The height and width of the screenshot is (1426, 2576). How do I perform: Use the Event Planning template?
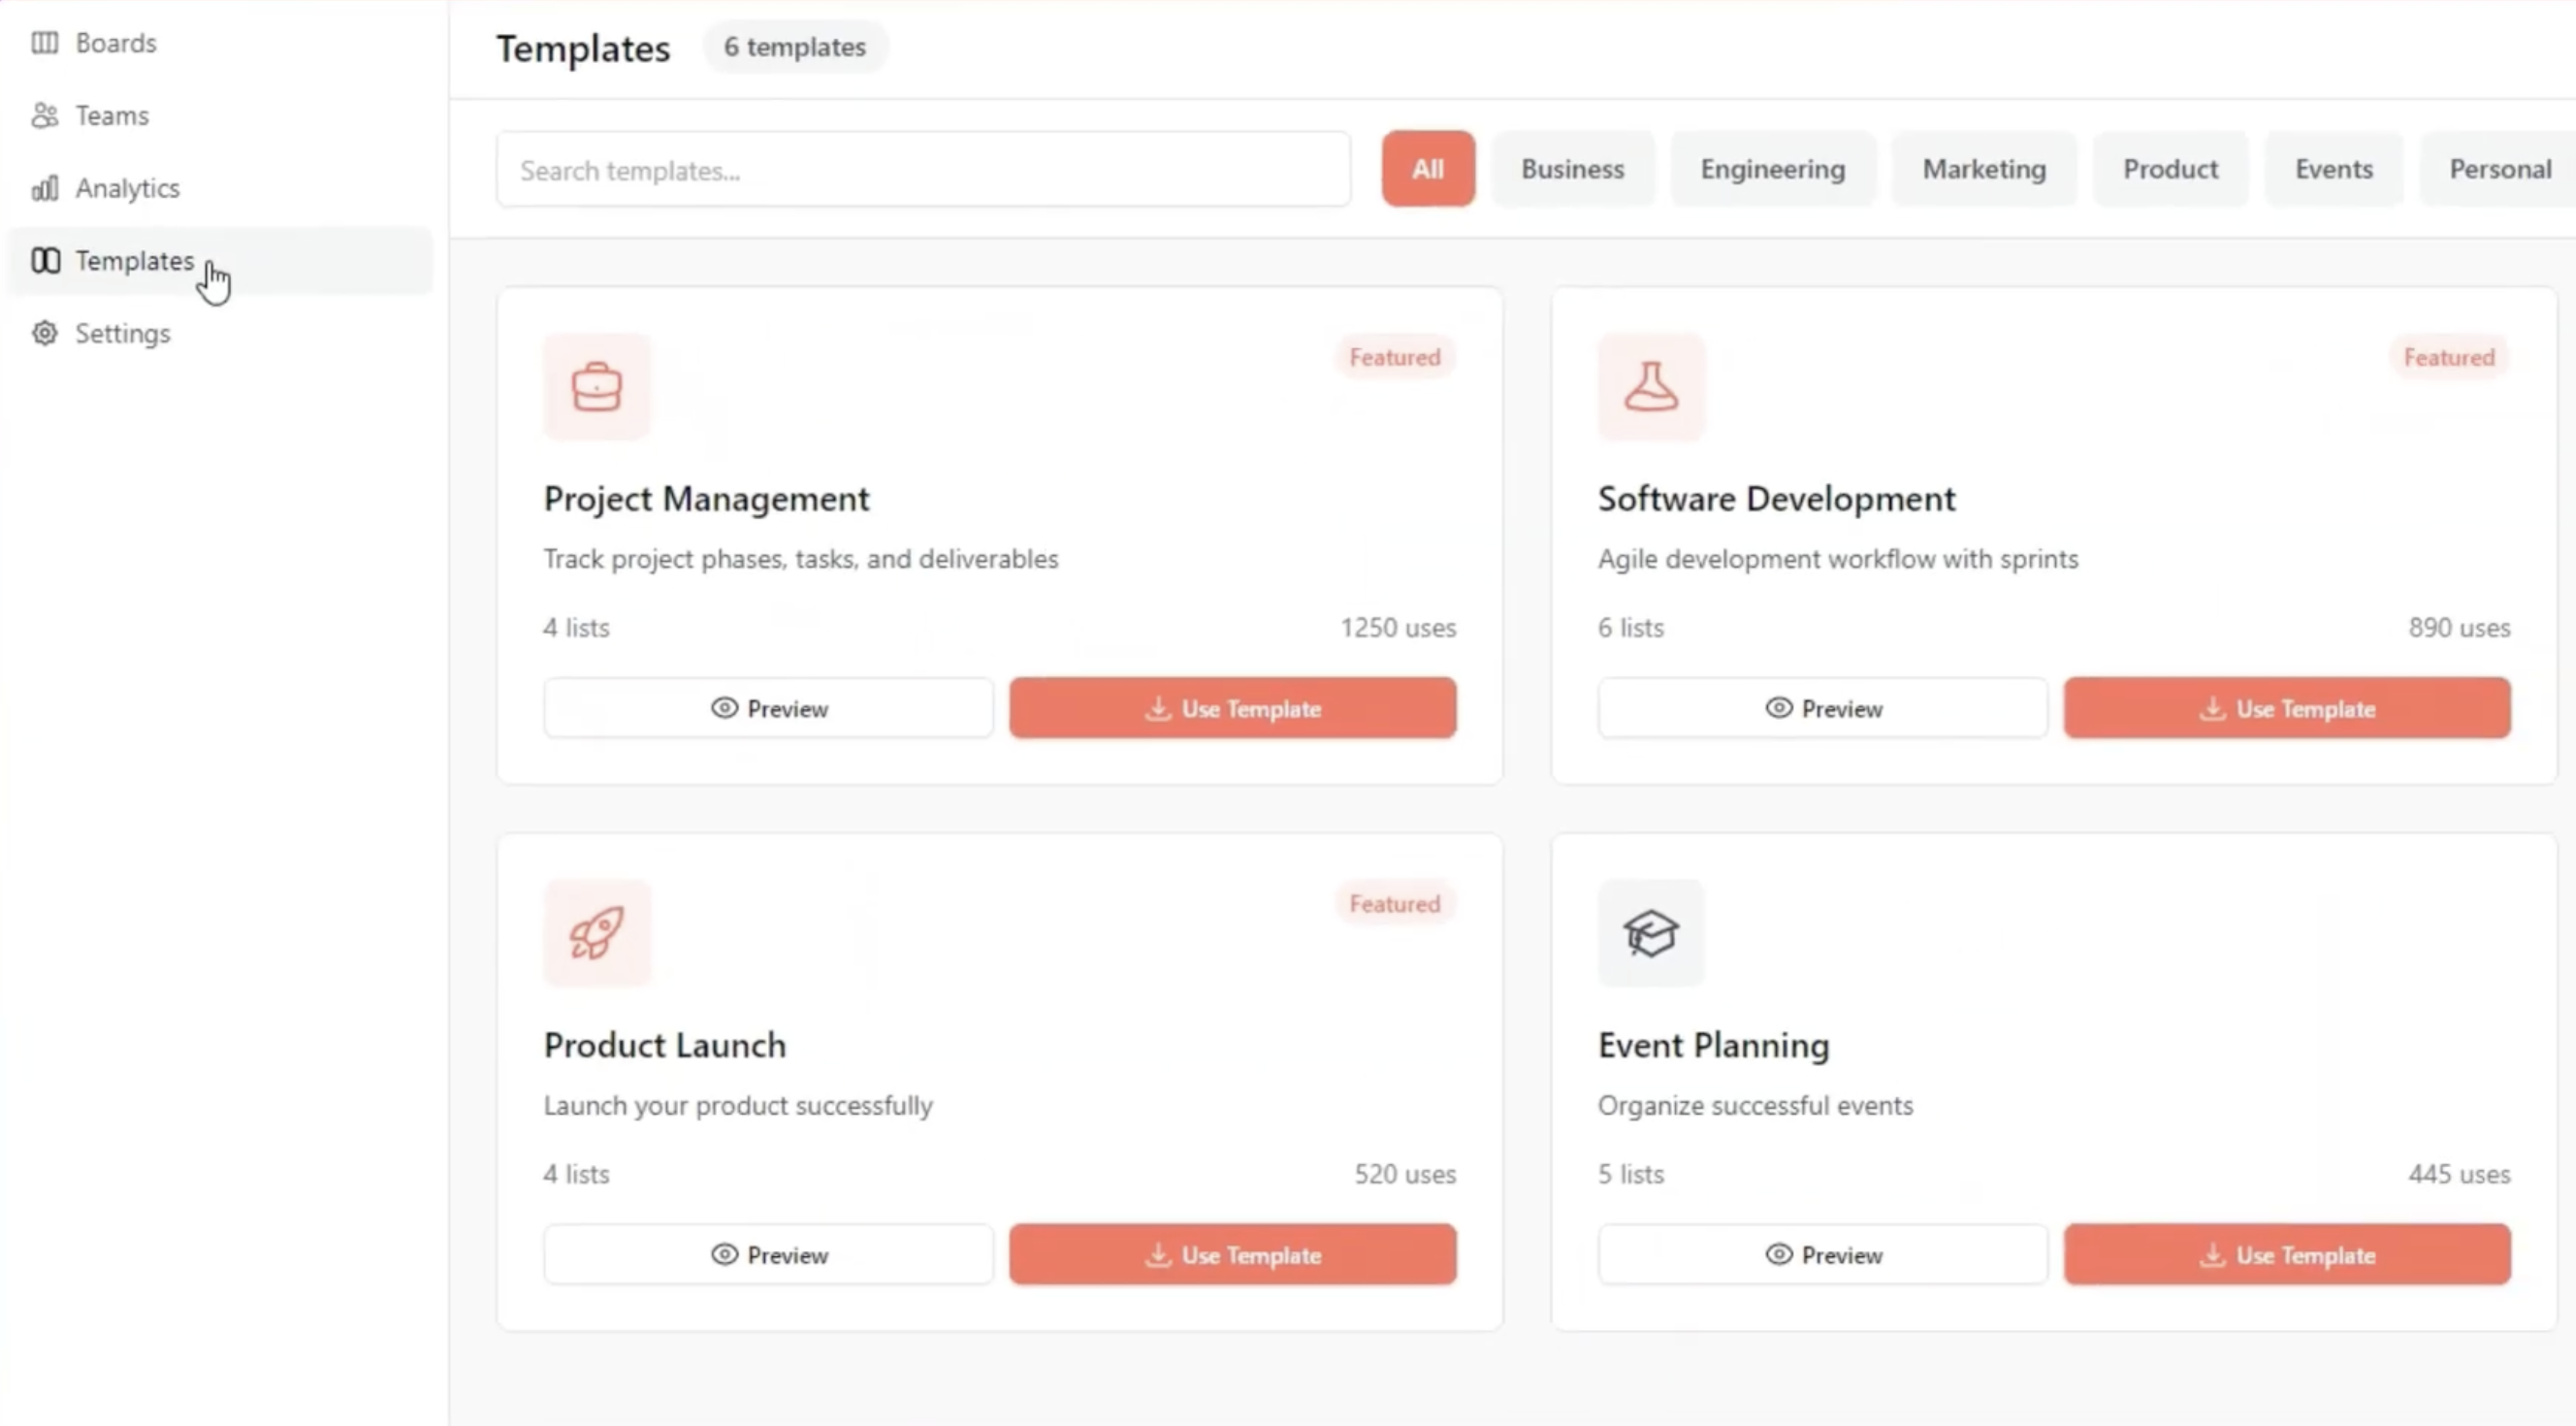(2287, 1254)
